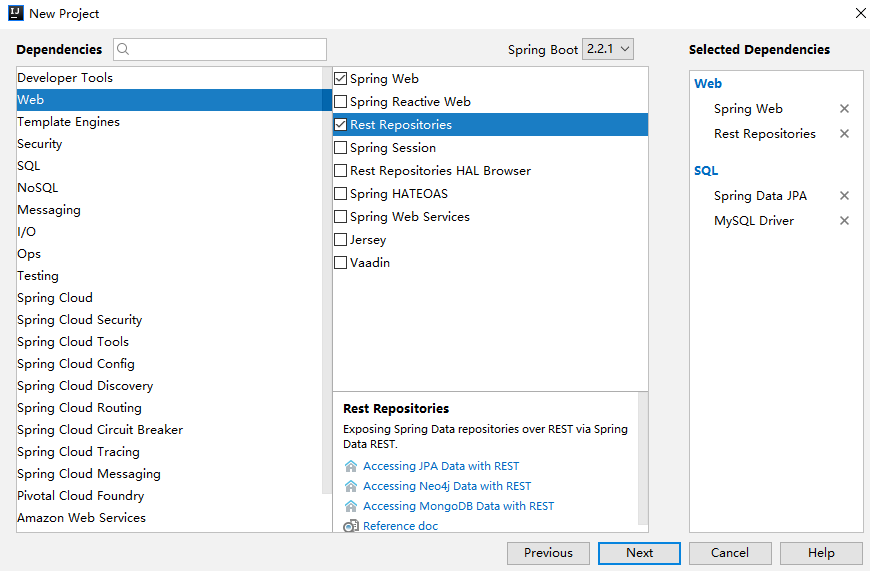Click the Next button

[639, 553]
